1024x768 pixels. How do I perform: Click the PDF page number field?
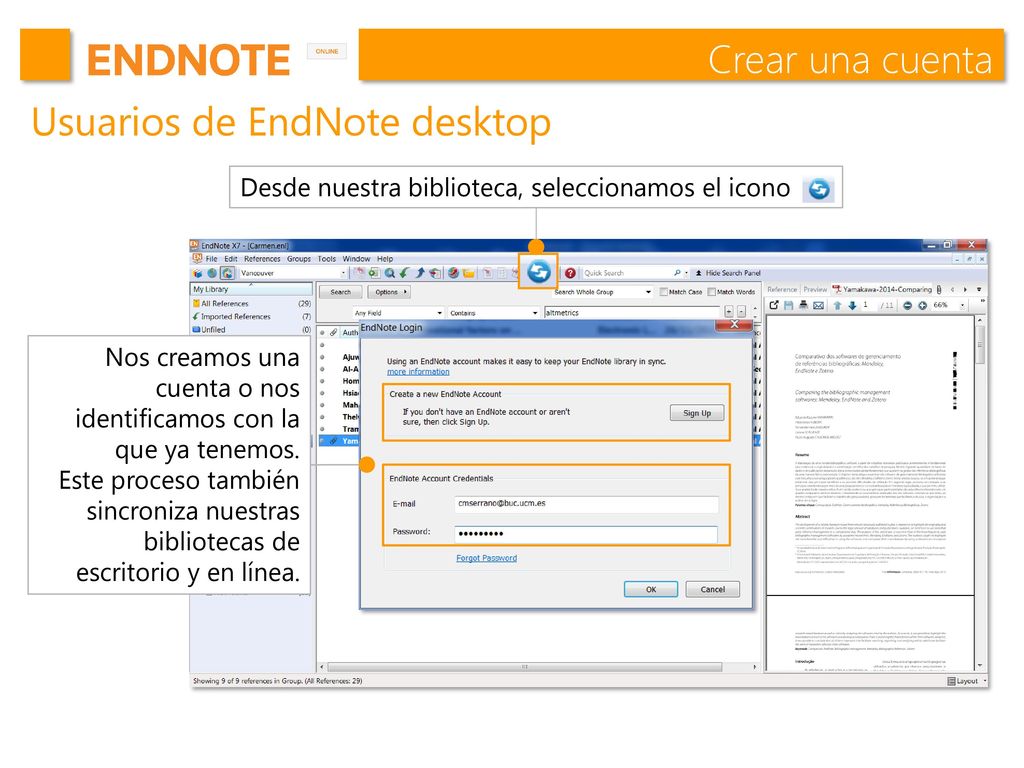click(x=868, y=305)
